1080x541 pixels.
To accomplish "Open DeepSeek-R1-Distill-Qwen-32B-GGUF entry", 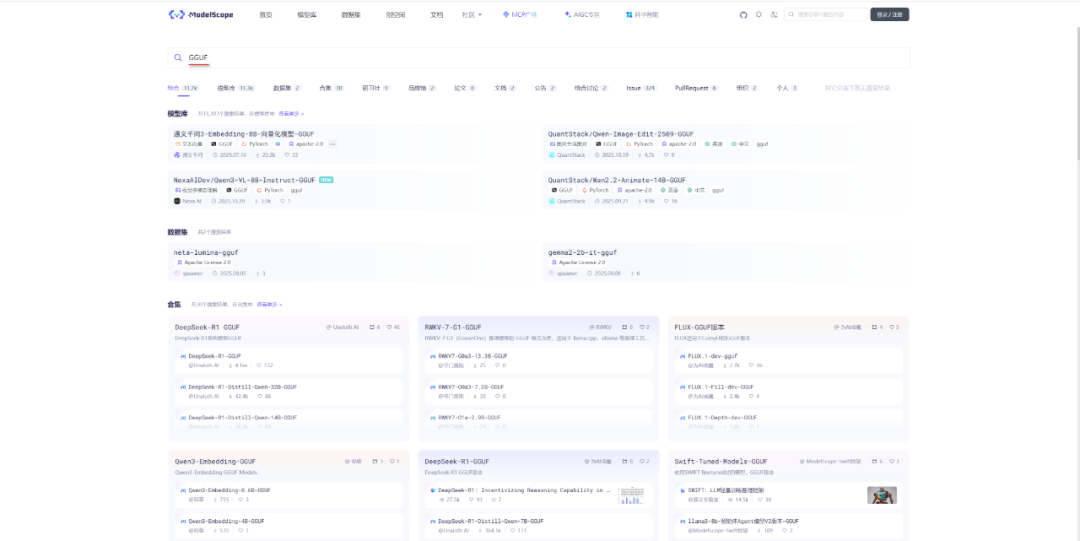I will pyautogui.click(x=242, y=387).
